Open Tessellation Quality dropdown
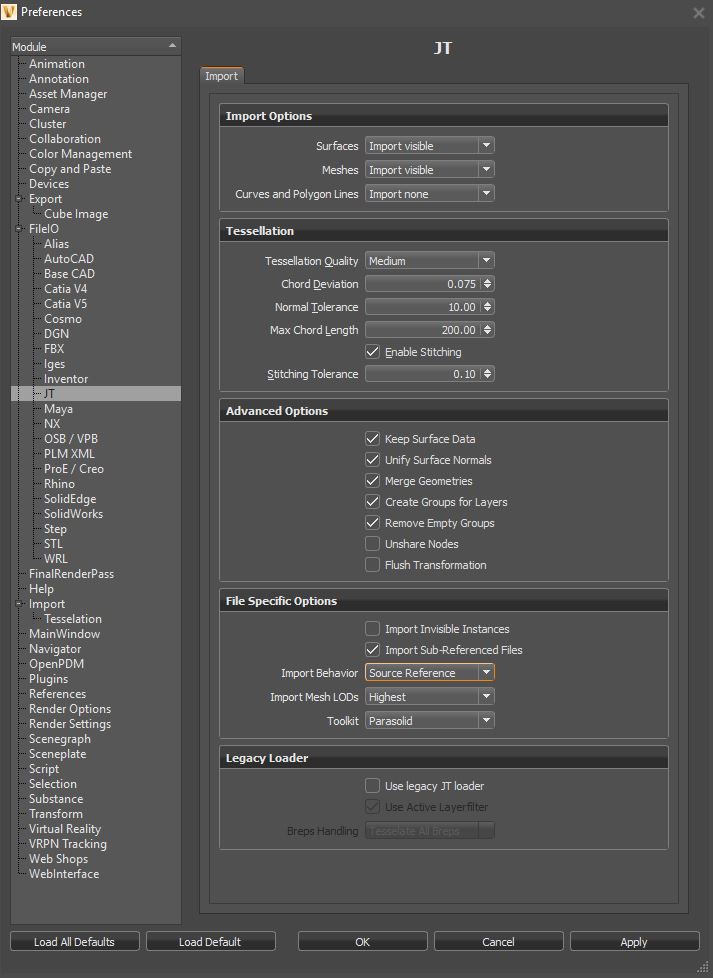Image resolution: width=713 pixels, height=978 pixels. (x=430, y=261)
